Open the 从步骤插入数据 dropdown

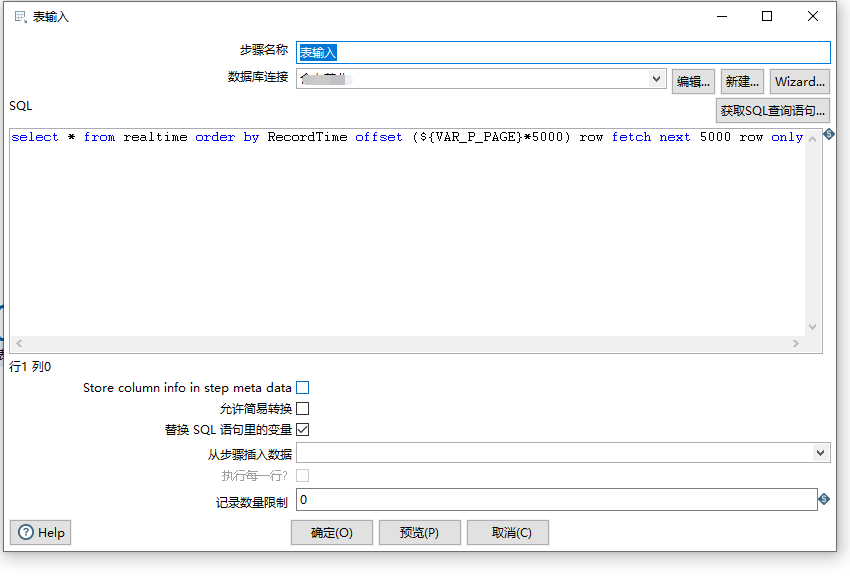pos(820,453)
